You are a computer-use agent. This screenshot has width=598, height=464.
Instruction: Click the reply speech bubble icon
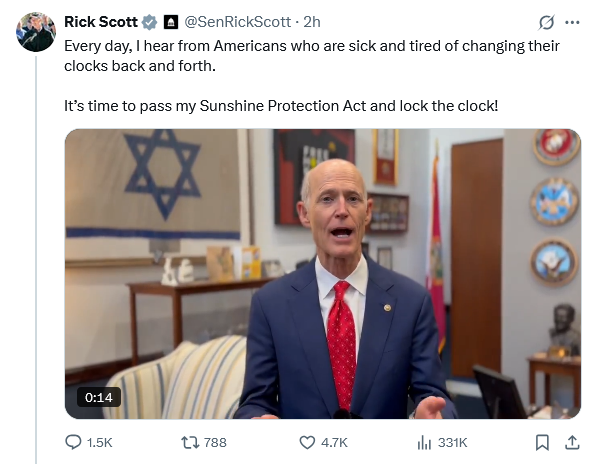[73, 442]
